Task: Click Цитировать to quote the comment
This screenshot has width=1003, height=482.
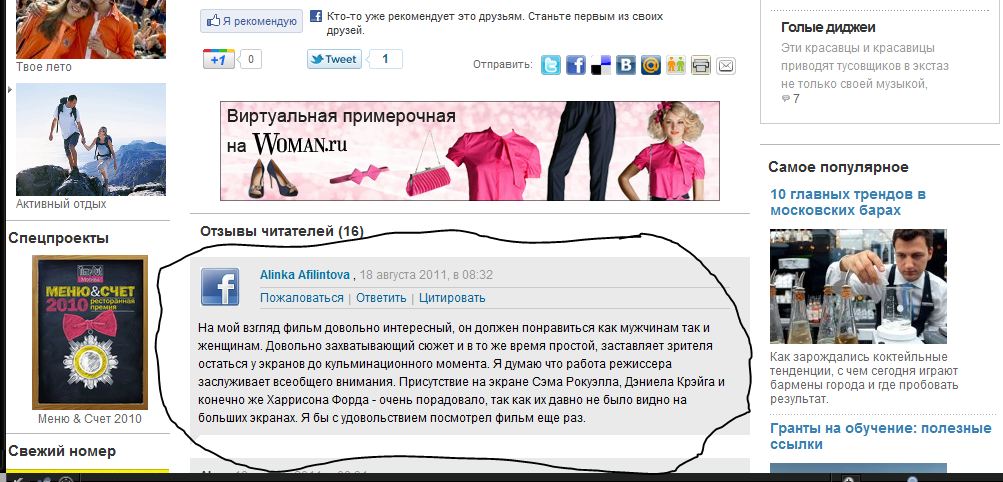Action: (452, 298)
